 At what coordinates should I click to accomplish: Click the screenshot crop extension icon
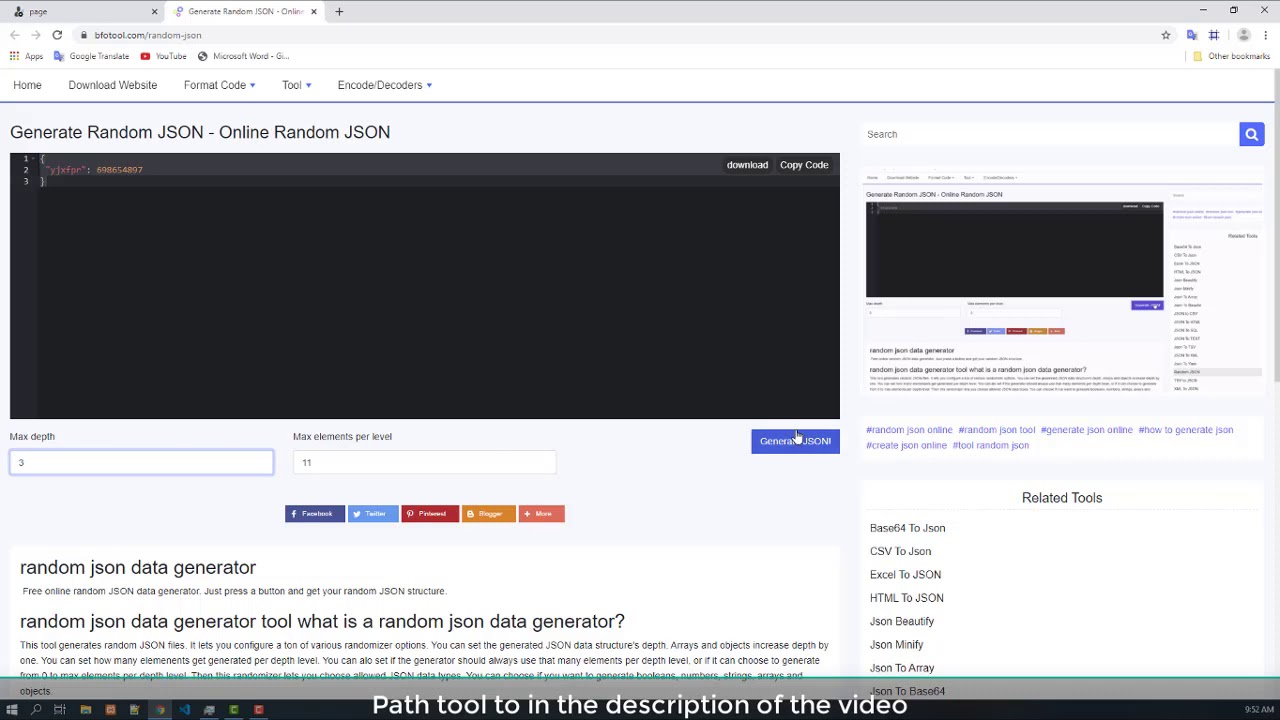coord(1214,35)
